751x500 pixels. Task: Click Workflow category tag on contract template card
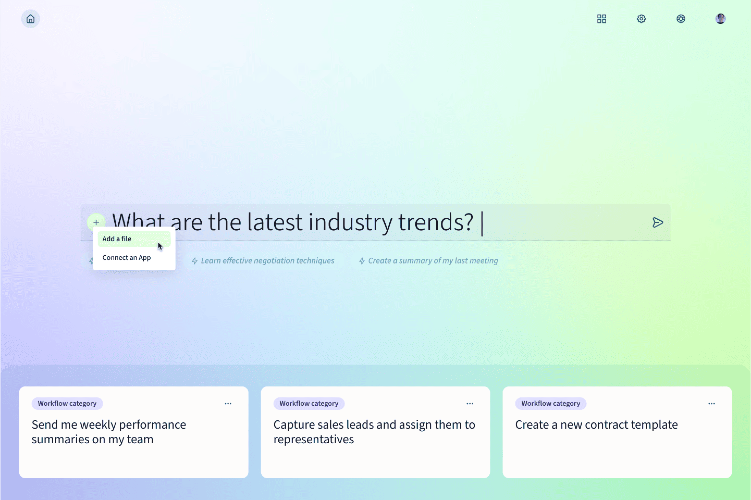point(551,404)
